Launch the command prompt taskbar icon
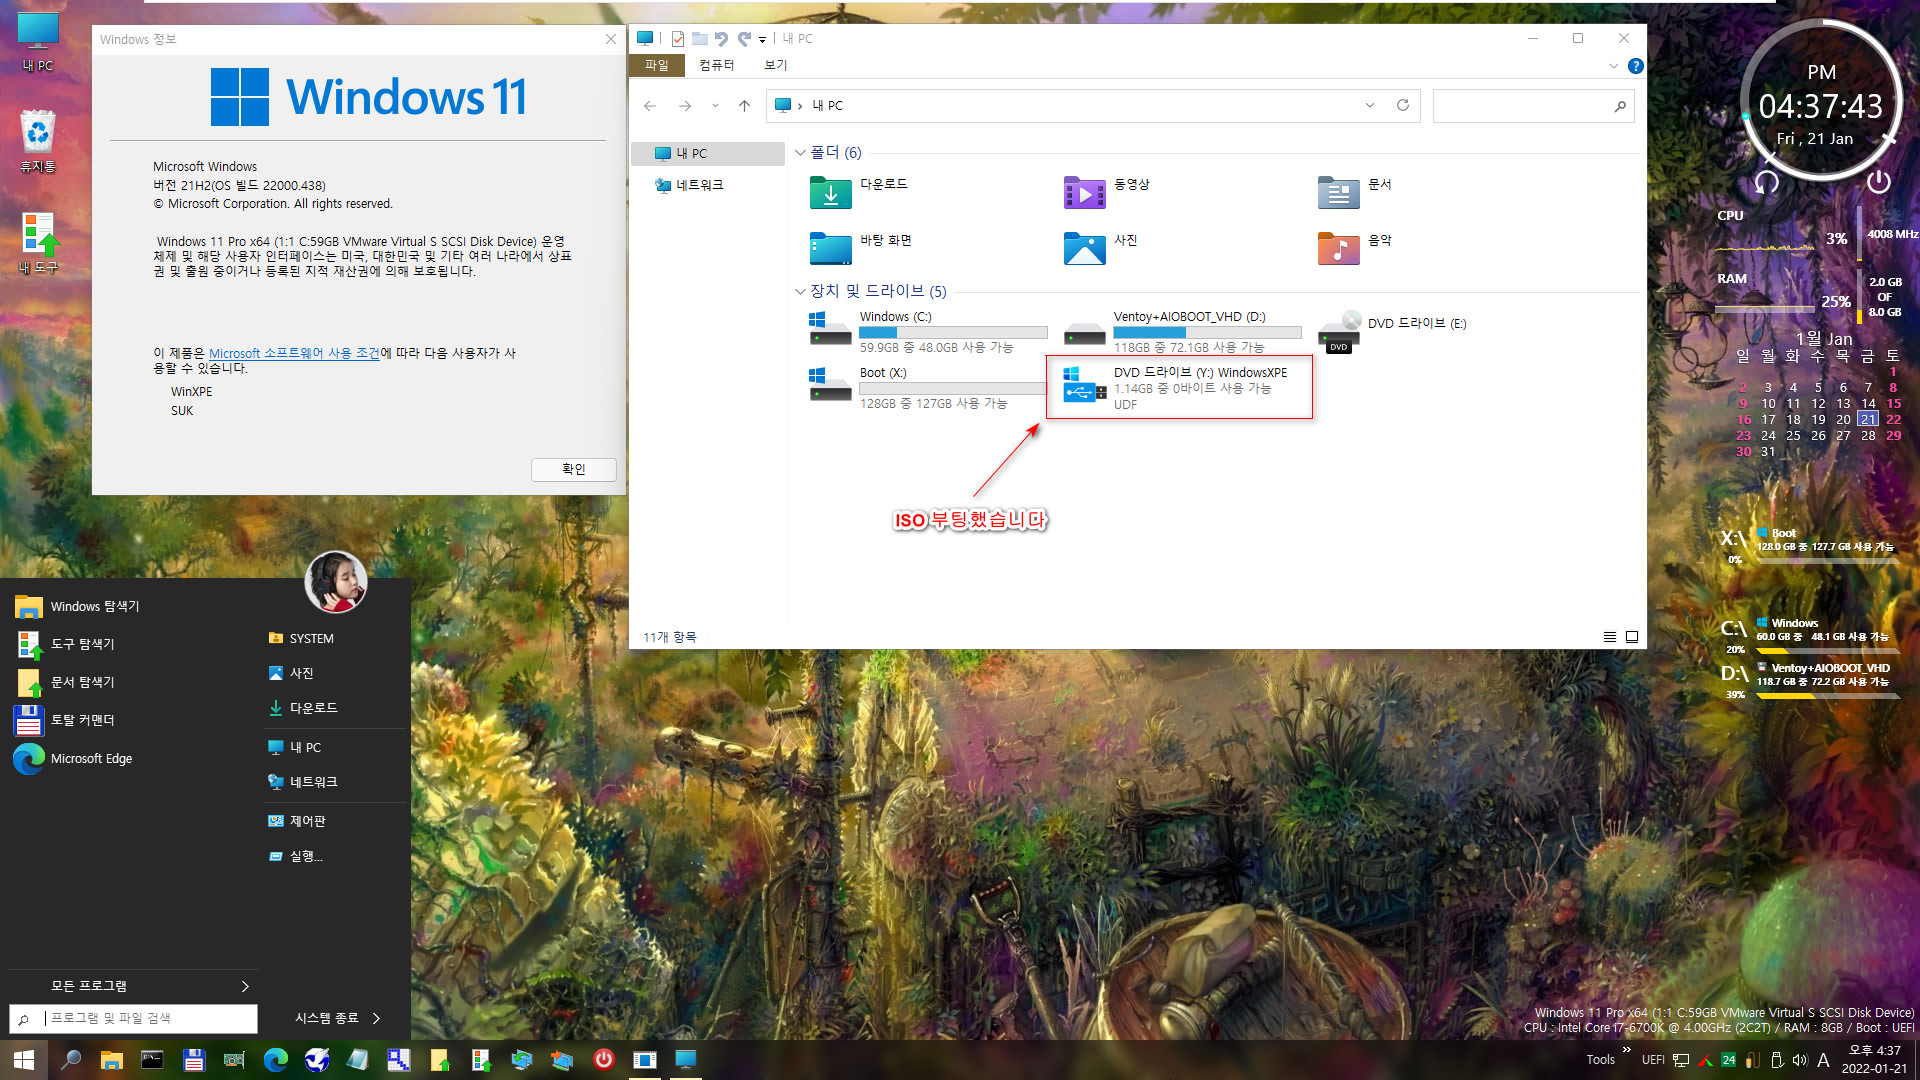Viewport: 1920px width, 1080px height. pos(152,1060)
